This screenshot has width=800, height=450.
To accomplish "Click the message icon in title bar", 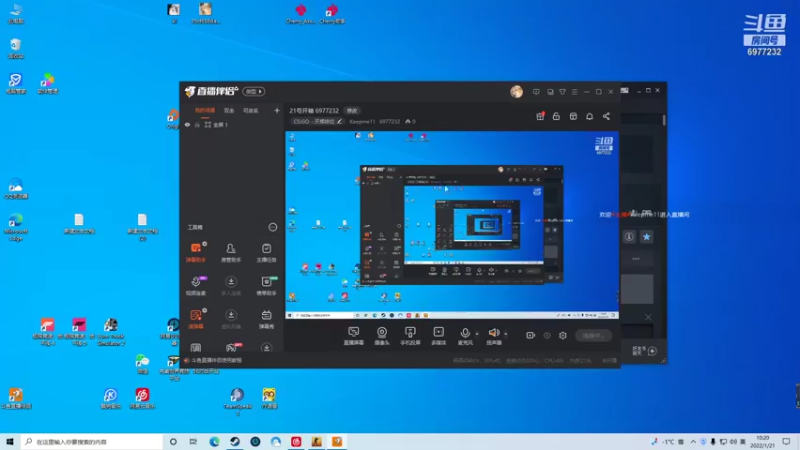I will [536, 92].
